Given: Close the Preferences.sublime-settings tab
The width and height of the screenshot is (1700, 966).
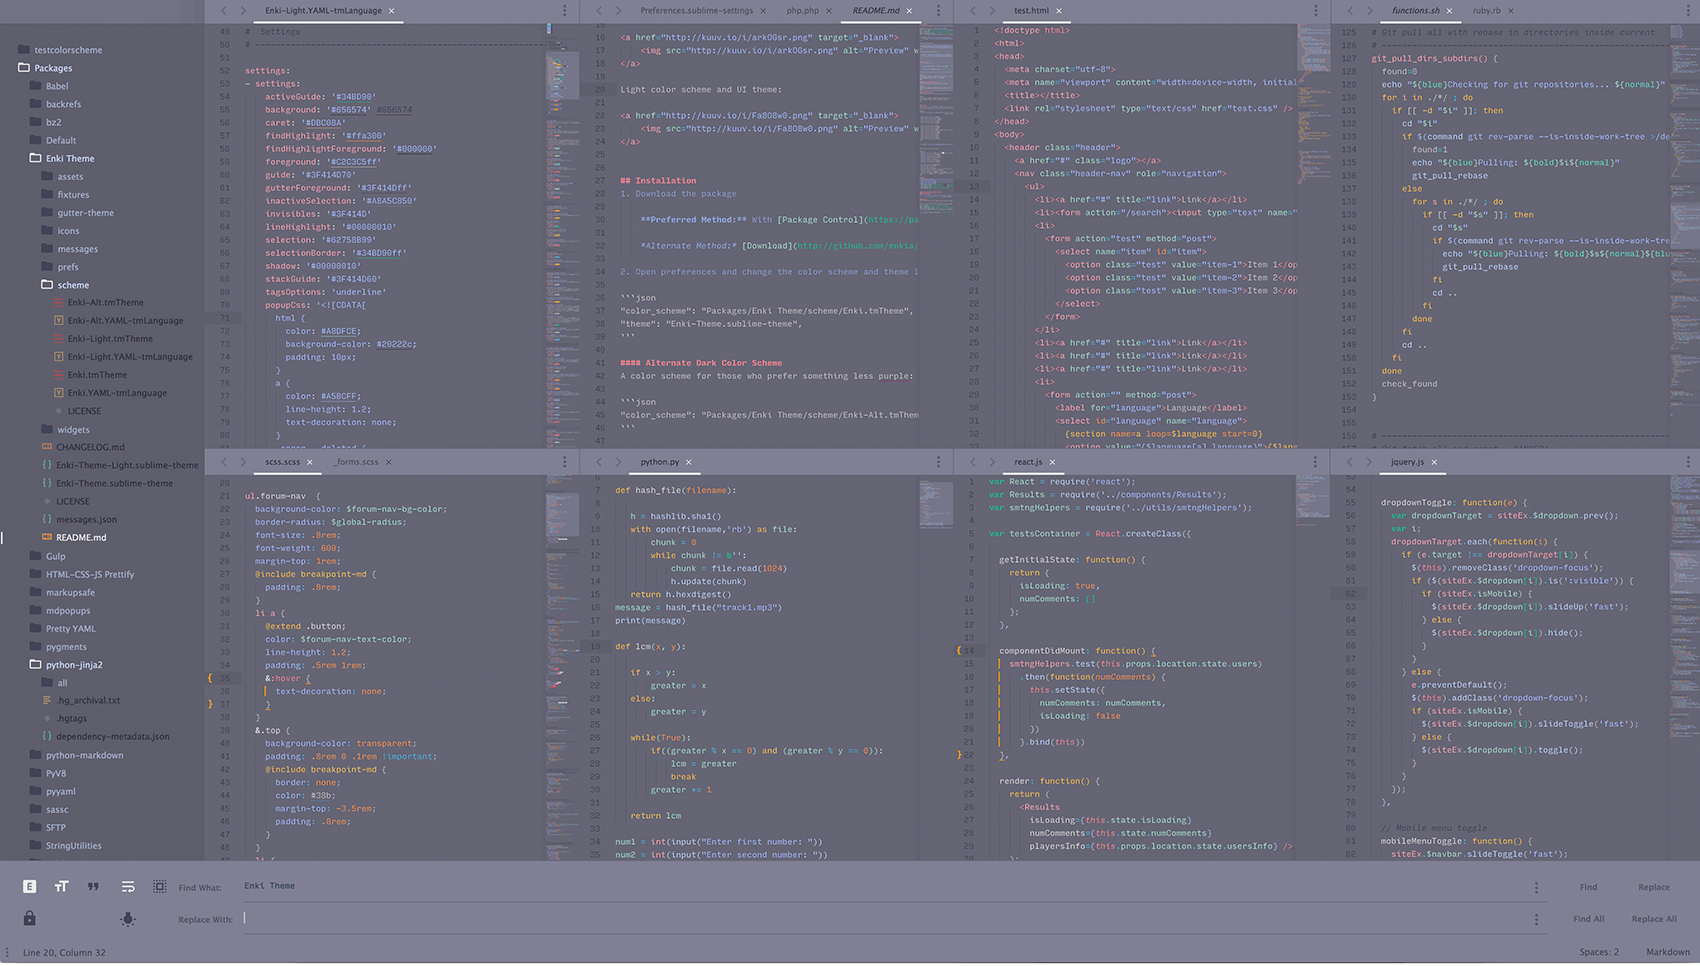Looking at the screenshot, I should tap(763, 11).
